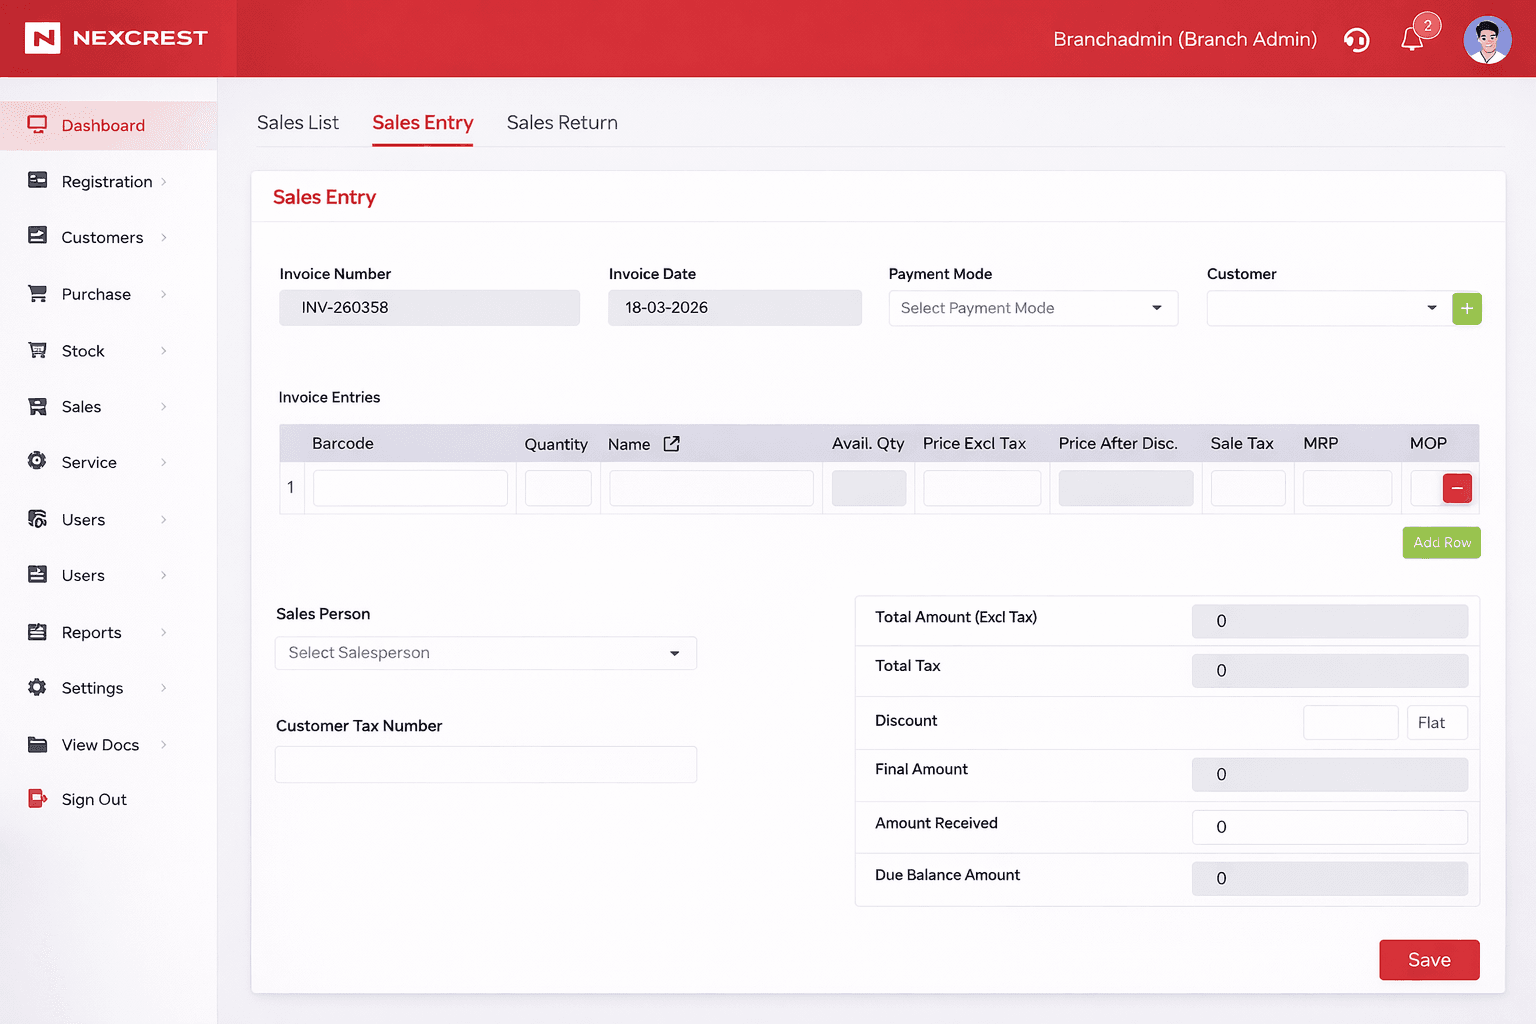Select the Purchase cart icon
Viewport: 1536px width, 1024px height.
[37, 293]
